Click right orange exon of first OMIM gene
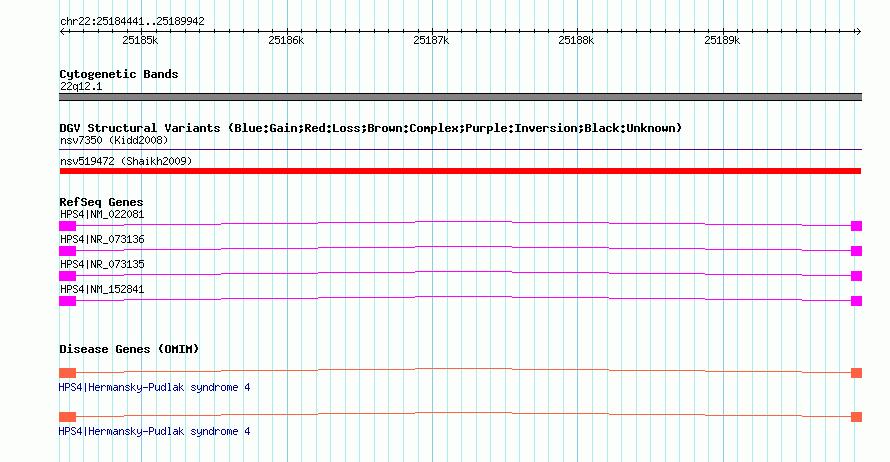Image resolution: width=890 pixels, height=462 pixels. coord(857,373)
